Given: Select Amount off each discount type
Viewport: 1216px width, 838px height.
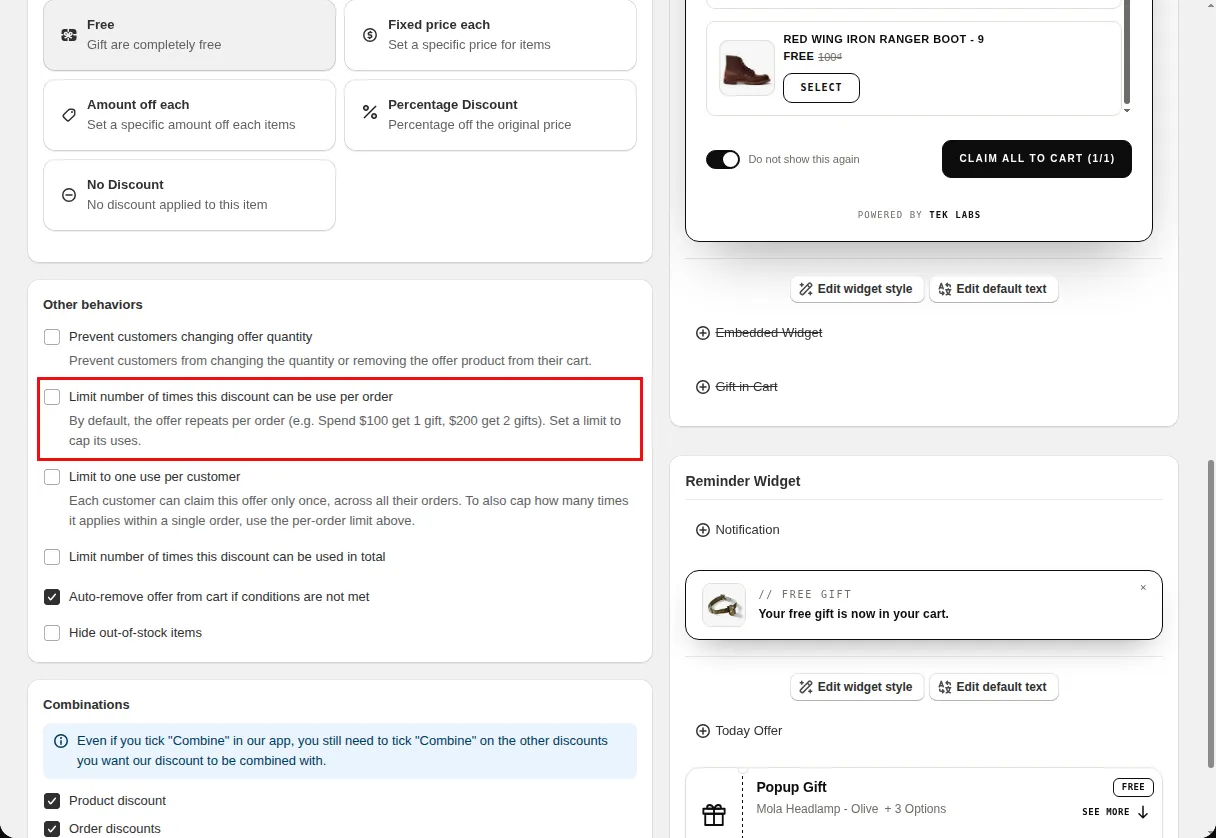Looking at the screenshot, I should pos(189,115).
